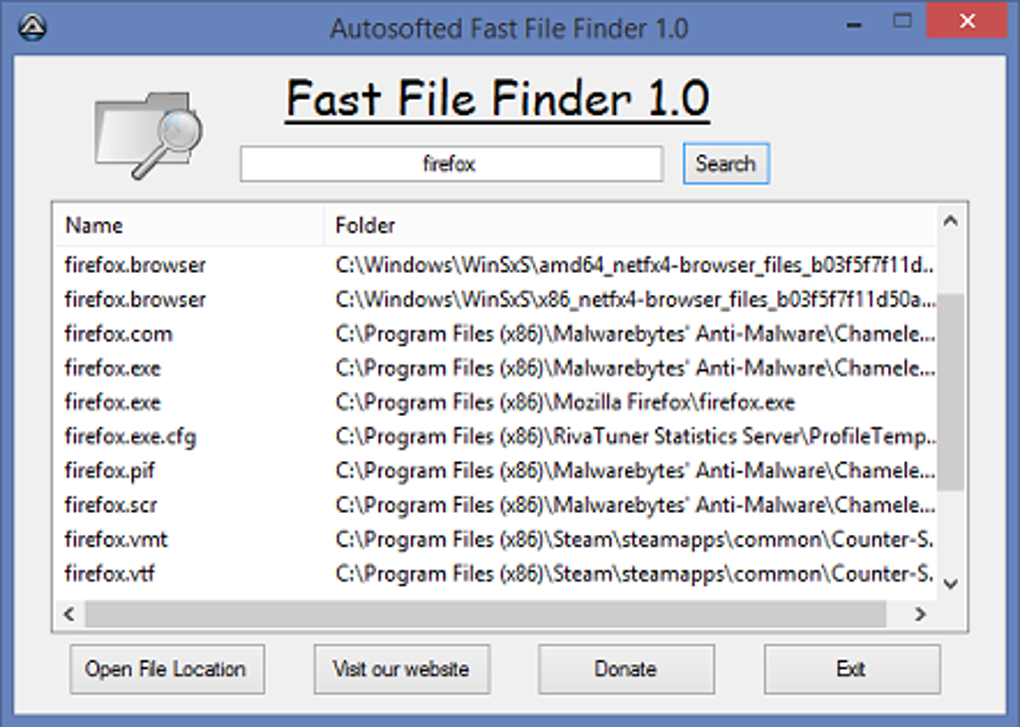Sort results by Name column header

pyautogui.click(x=190, y=225)
